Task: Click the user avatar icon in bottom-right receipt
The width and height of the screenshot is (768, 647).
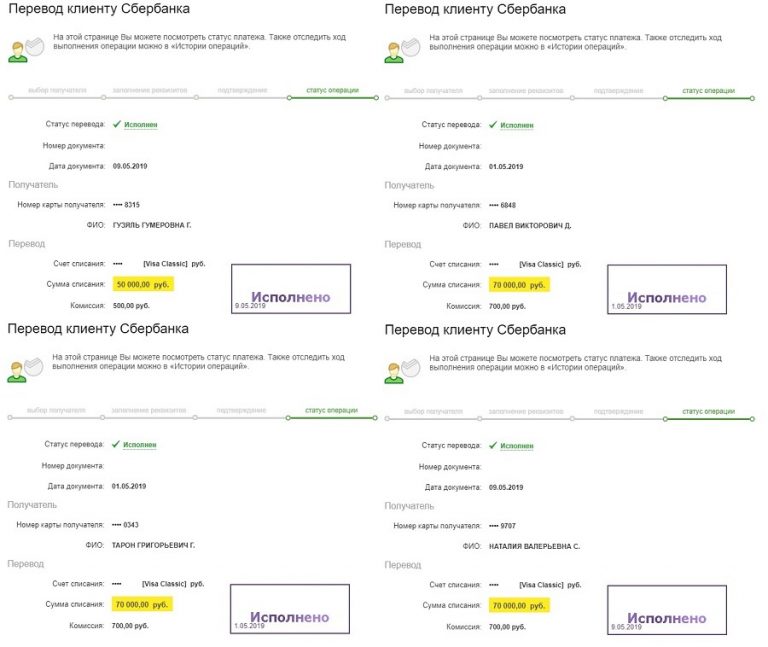Action: click(x=394, y=373)
